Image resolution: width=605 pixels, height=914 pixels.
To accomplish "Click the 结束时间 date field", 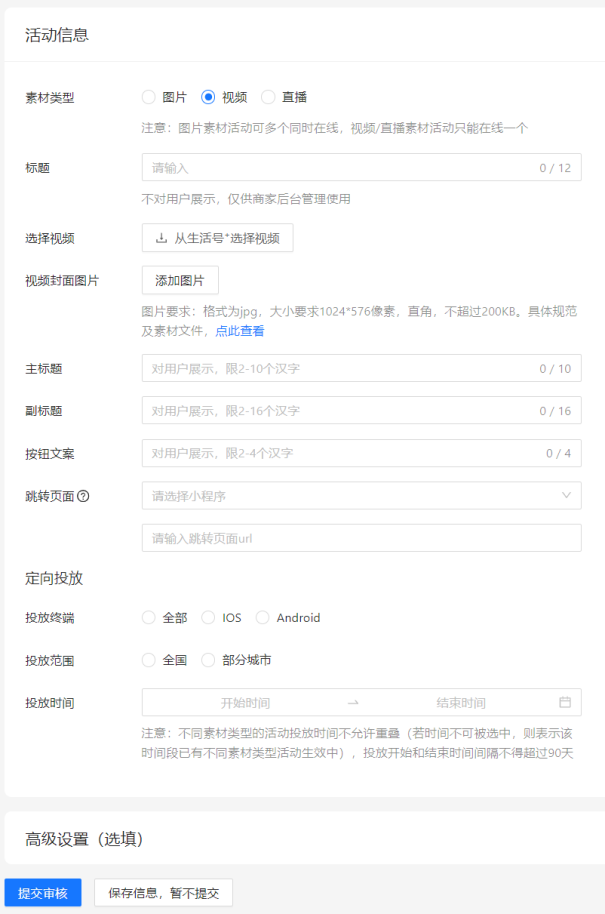I will (461, 703).
